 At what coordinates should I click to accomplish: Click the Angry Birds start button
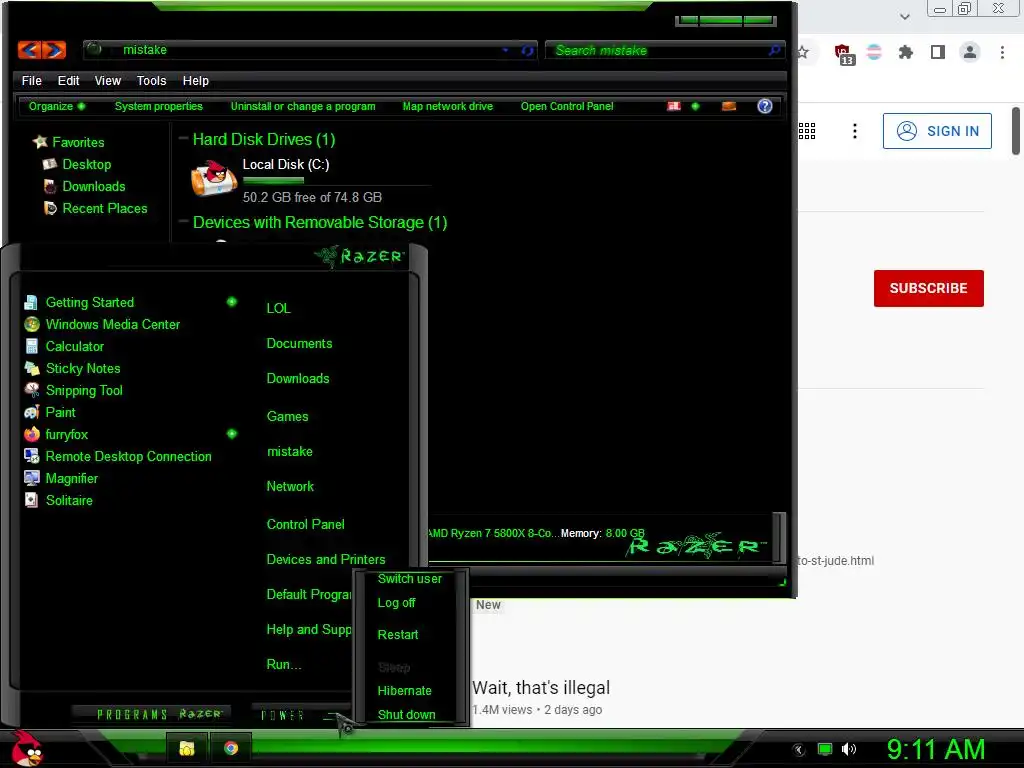26,748
